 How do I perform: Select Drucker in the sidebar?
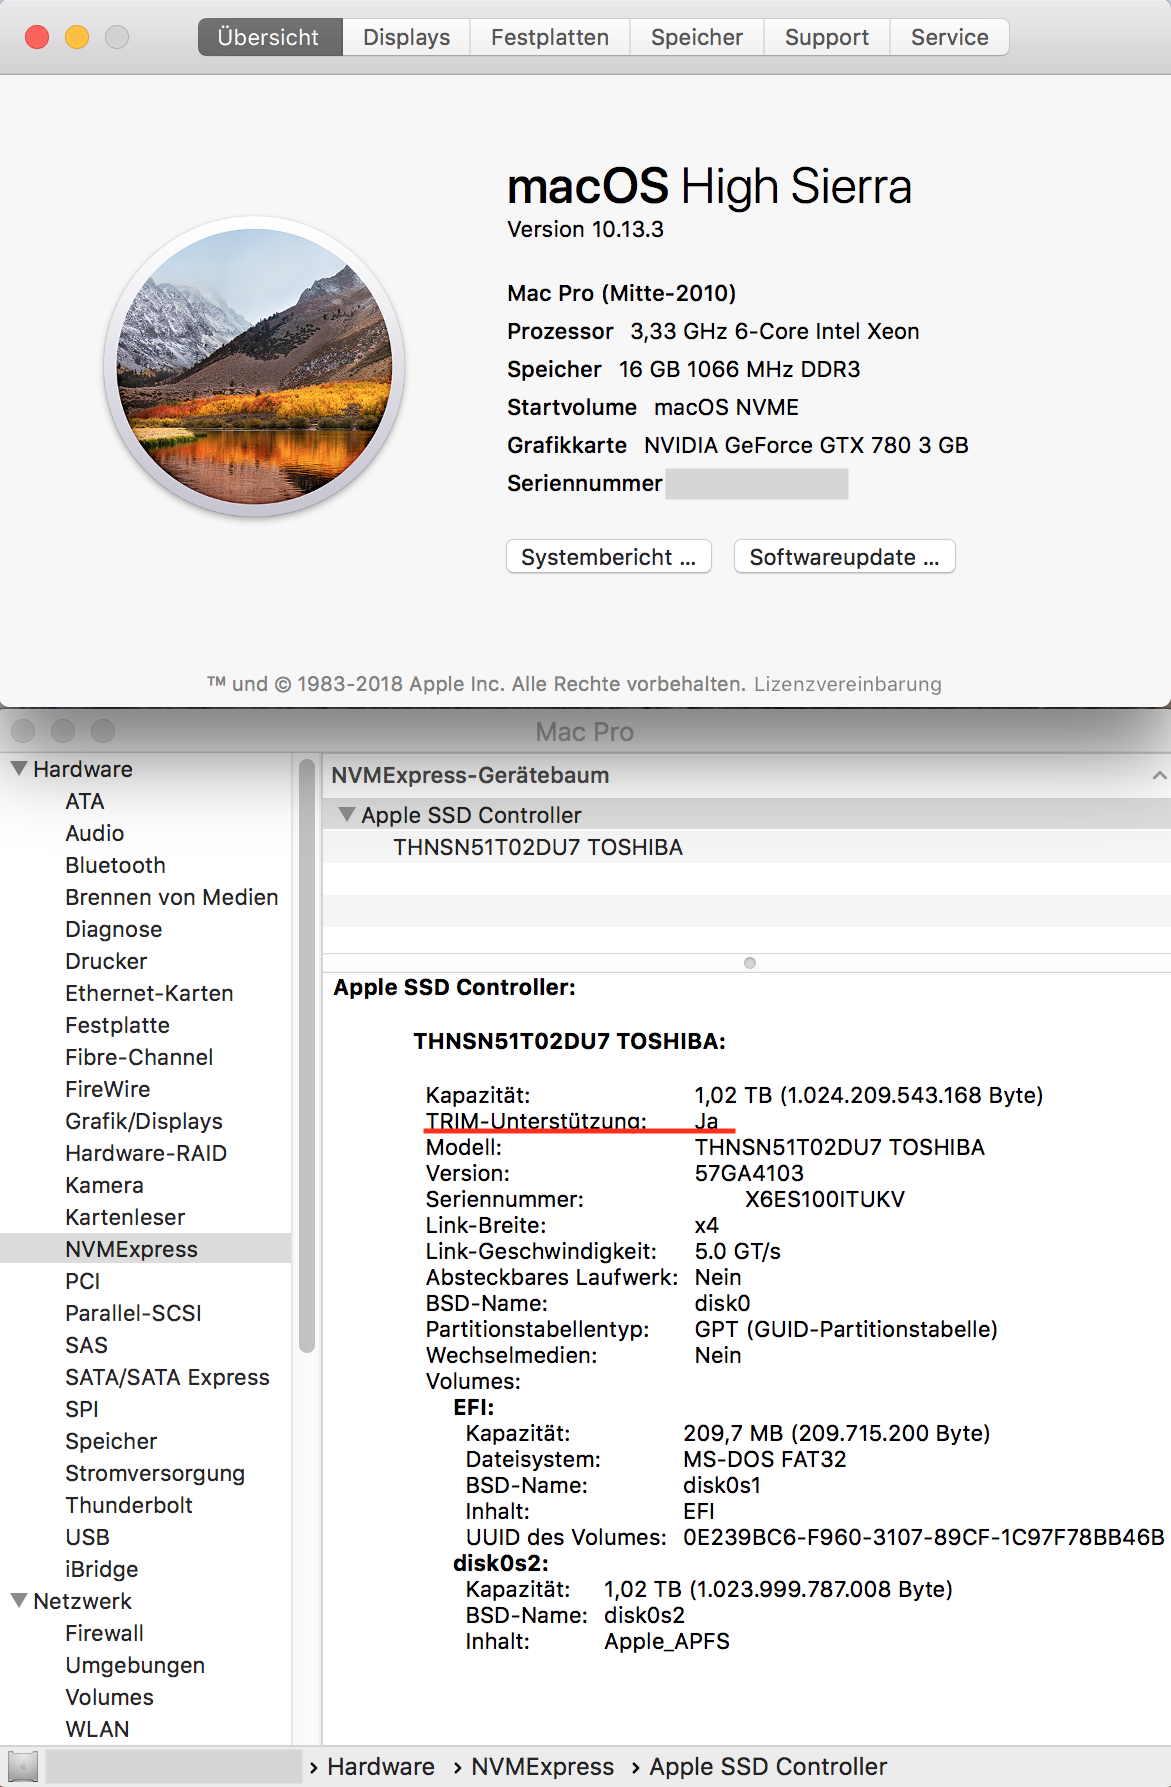click(106, 961)
